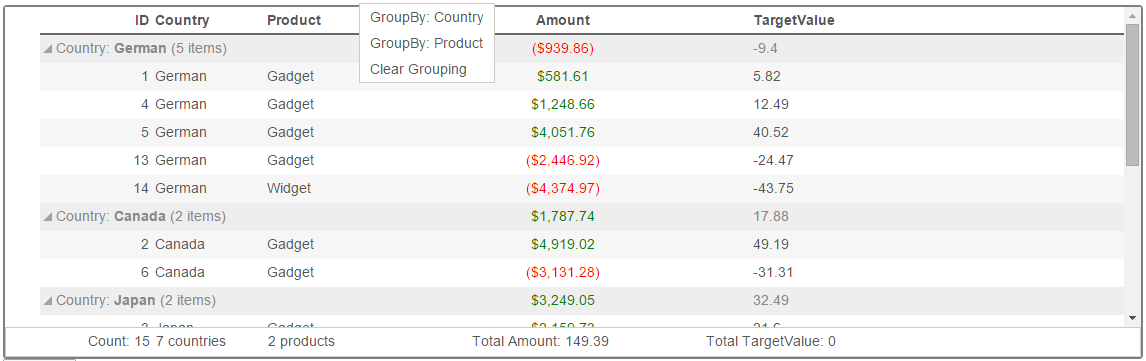The width and height of the screenshot is (1146, 361).
Task: Select GroupBy: Country menu entry
Action: (427, 18)
